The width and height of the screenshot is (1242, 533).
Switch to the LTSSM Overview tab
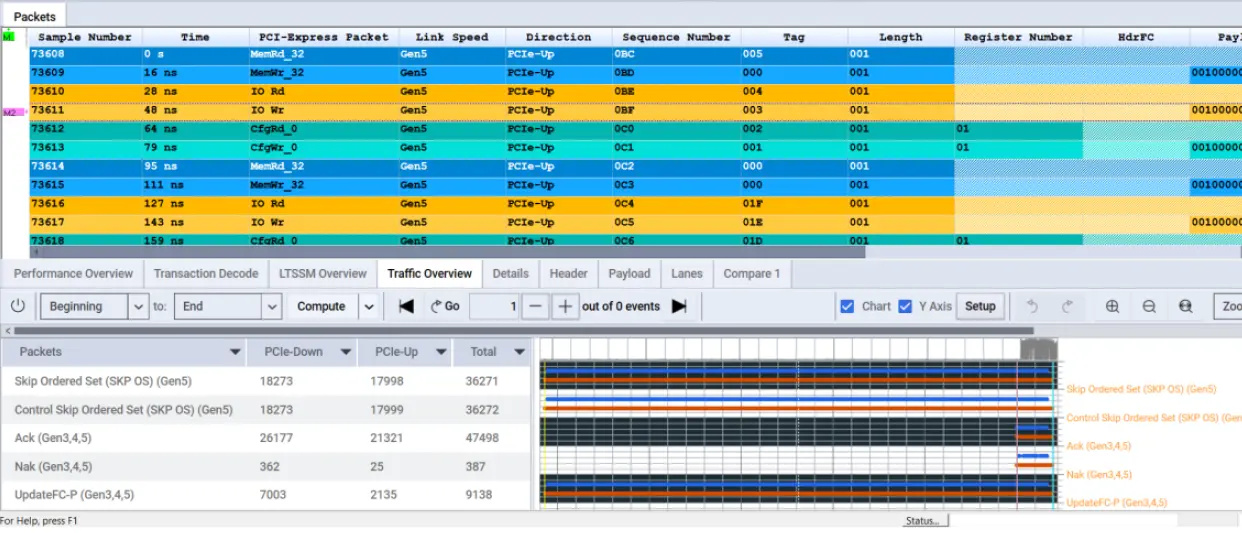coord(323,273)
